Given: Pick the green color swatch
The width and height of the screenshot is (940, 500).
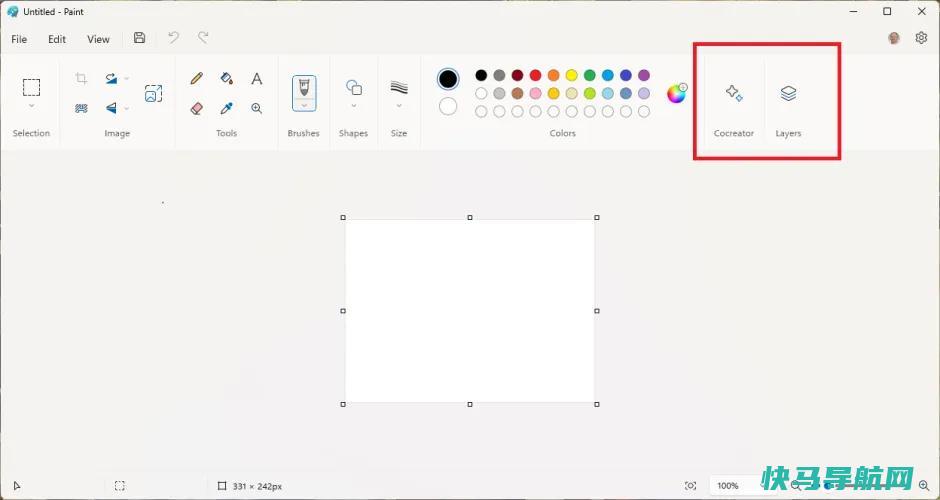Looking at the screenshot, I should coord(590,75).
